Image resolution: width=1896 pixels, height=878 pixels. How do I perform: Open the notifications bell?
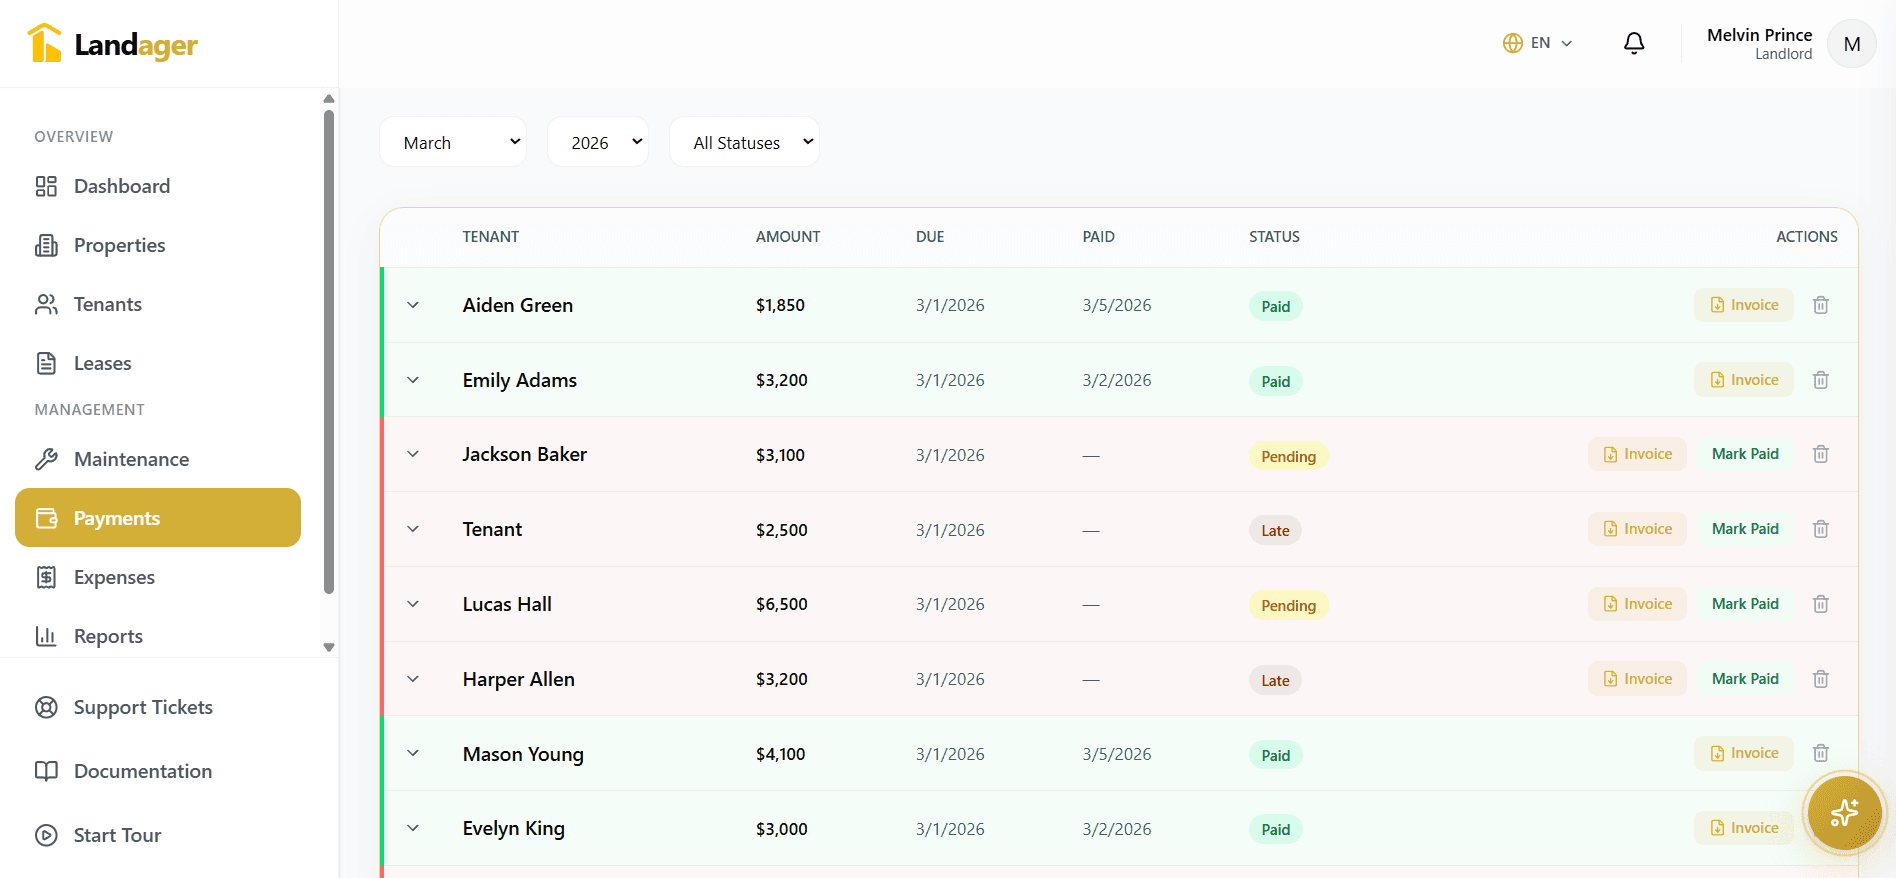point(1634,43)
